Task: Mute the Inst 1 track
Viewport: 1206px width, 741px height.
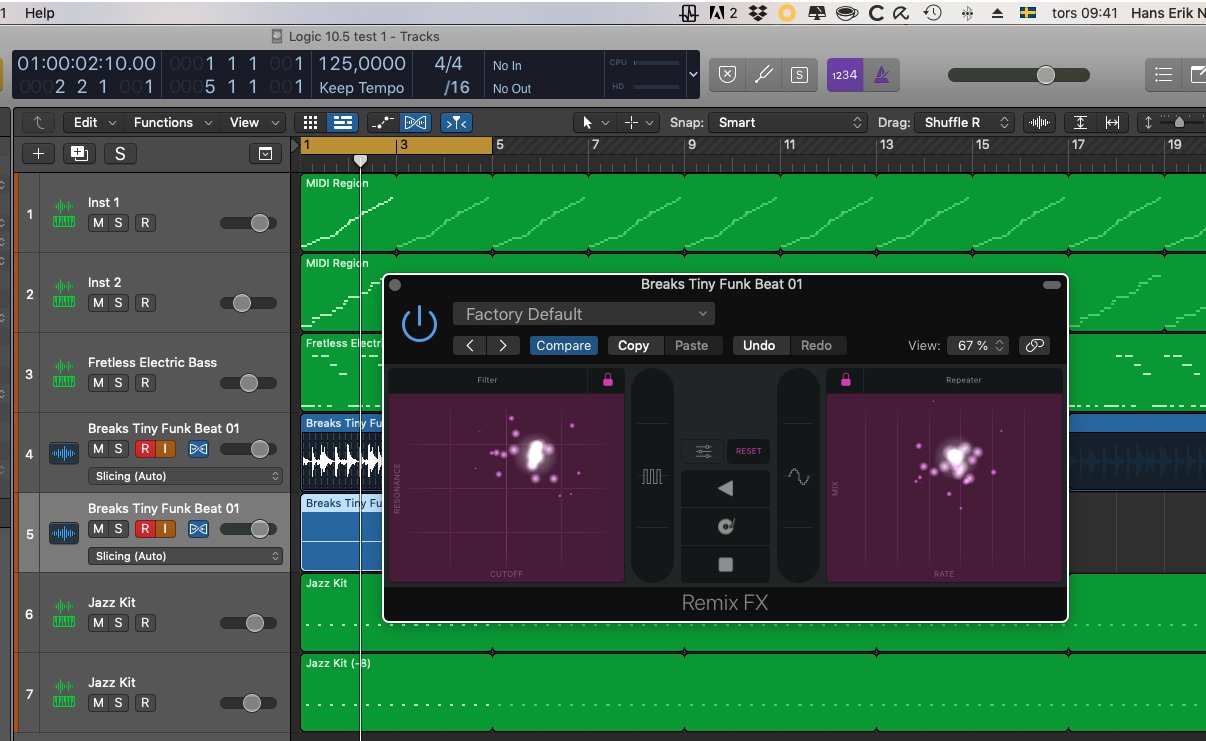Action: pyautogui.click(x=98, y=223)
